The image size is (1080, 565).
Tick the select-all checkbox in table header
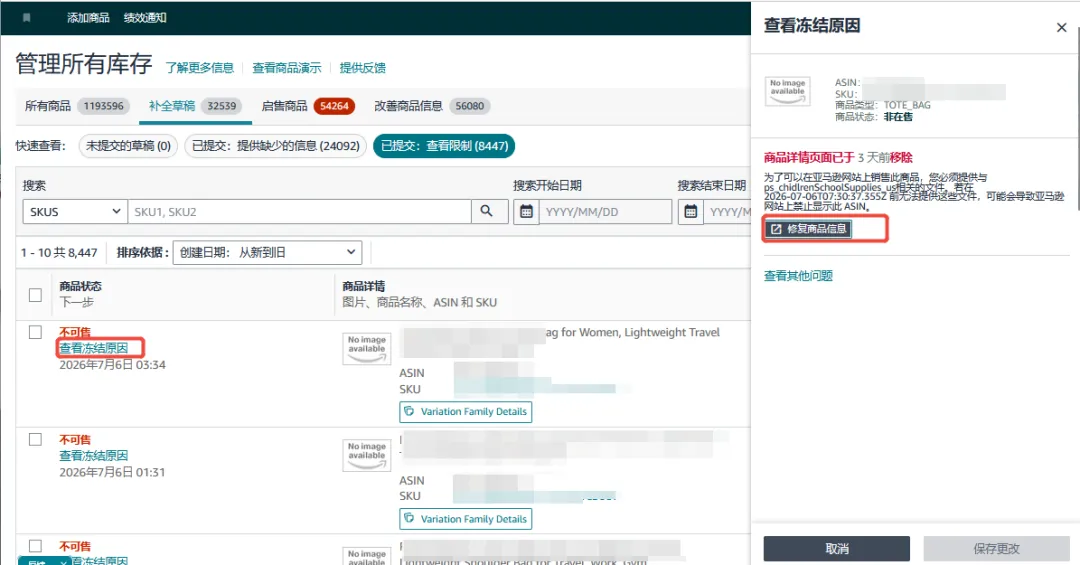click(35, 295)
